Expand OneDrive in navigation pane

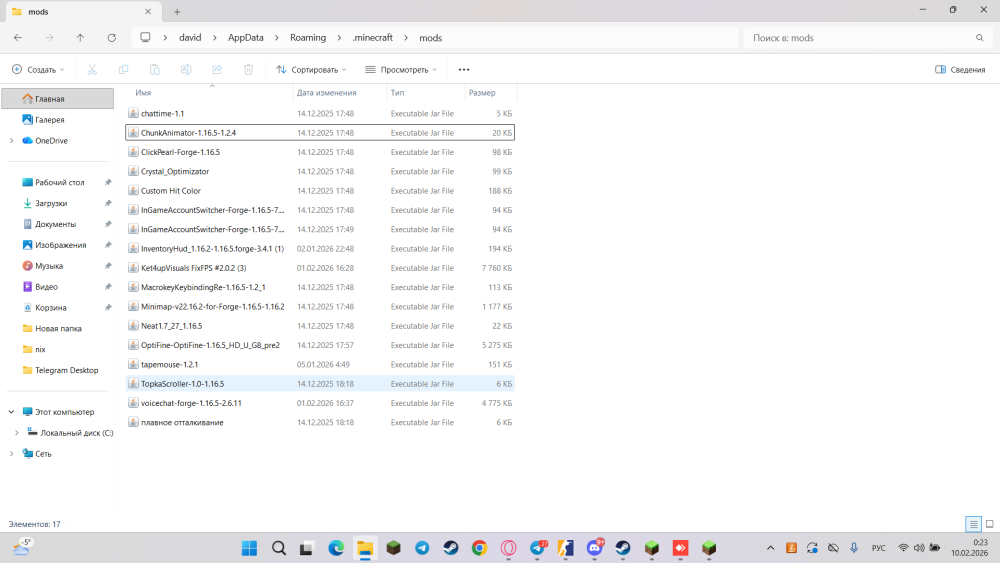11,141
